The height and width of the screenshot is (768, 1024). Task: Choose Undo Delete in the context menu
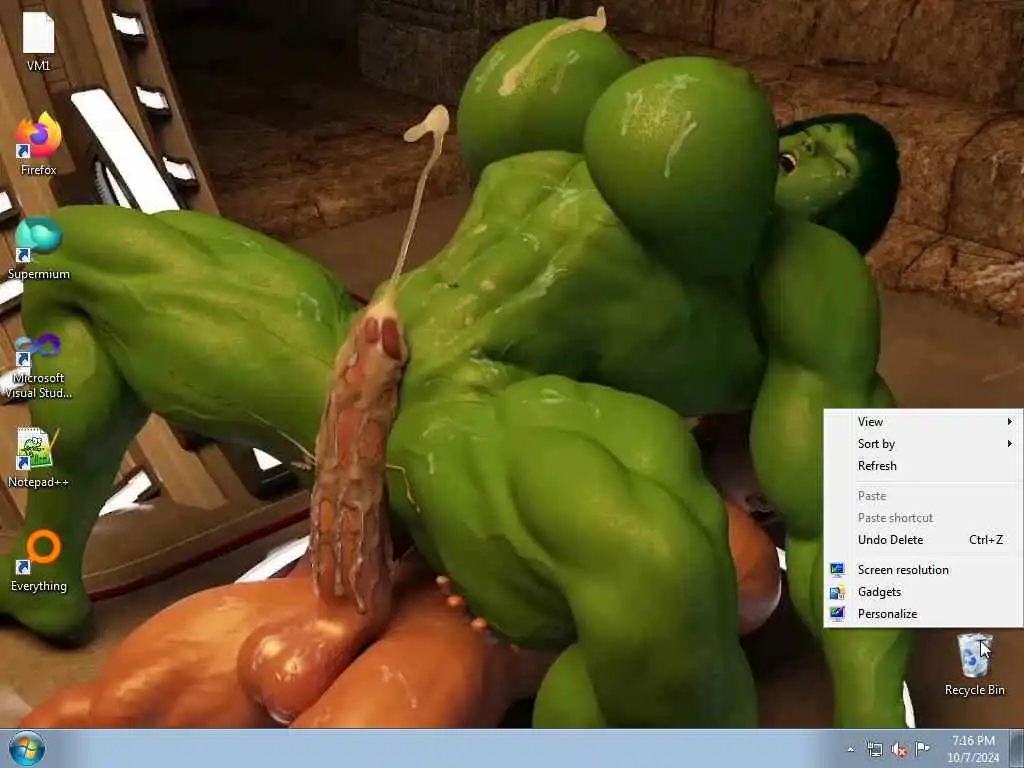pos(923,540)
